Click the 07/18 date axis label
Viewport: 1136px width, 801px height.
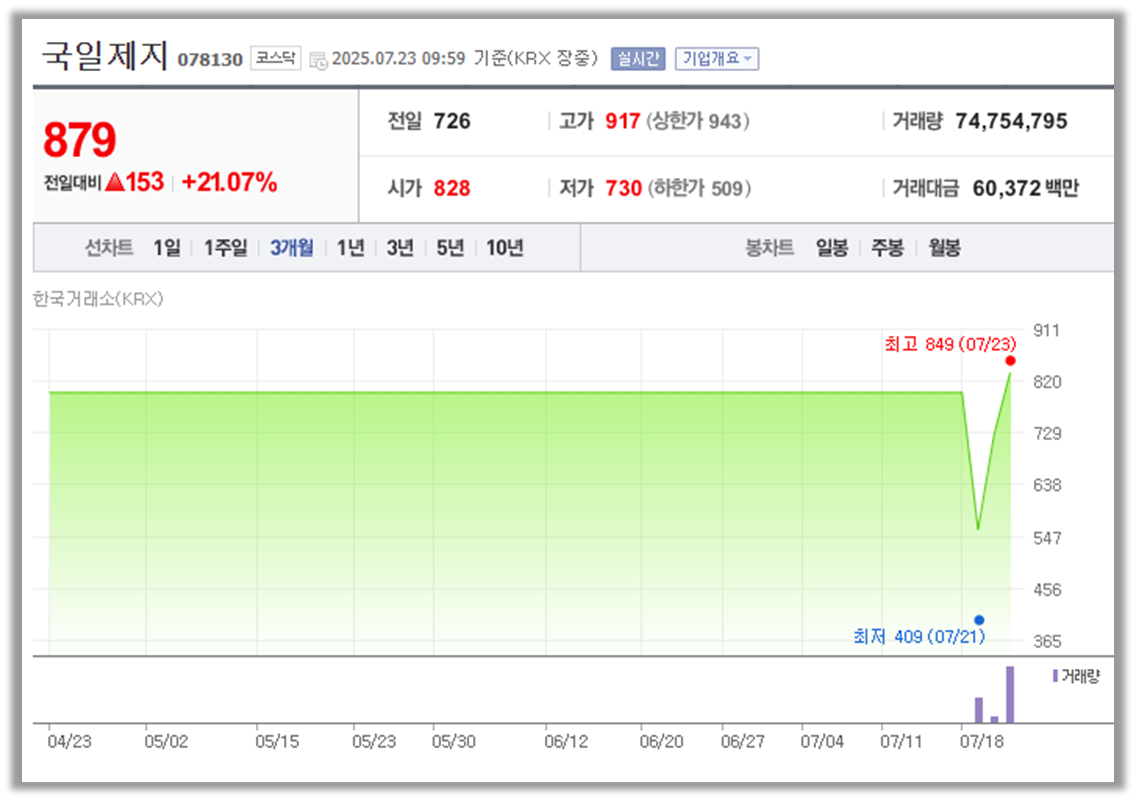pyautogui.click(x=982, y=742)
